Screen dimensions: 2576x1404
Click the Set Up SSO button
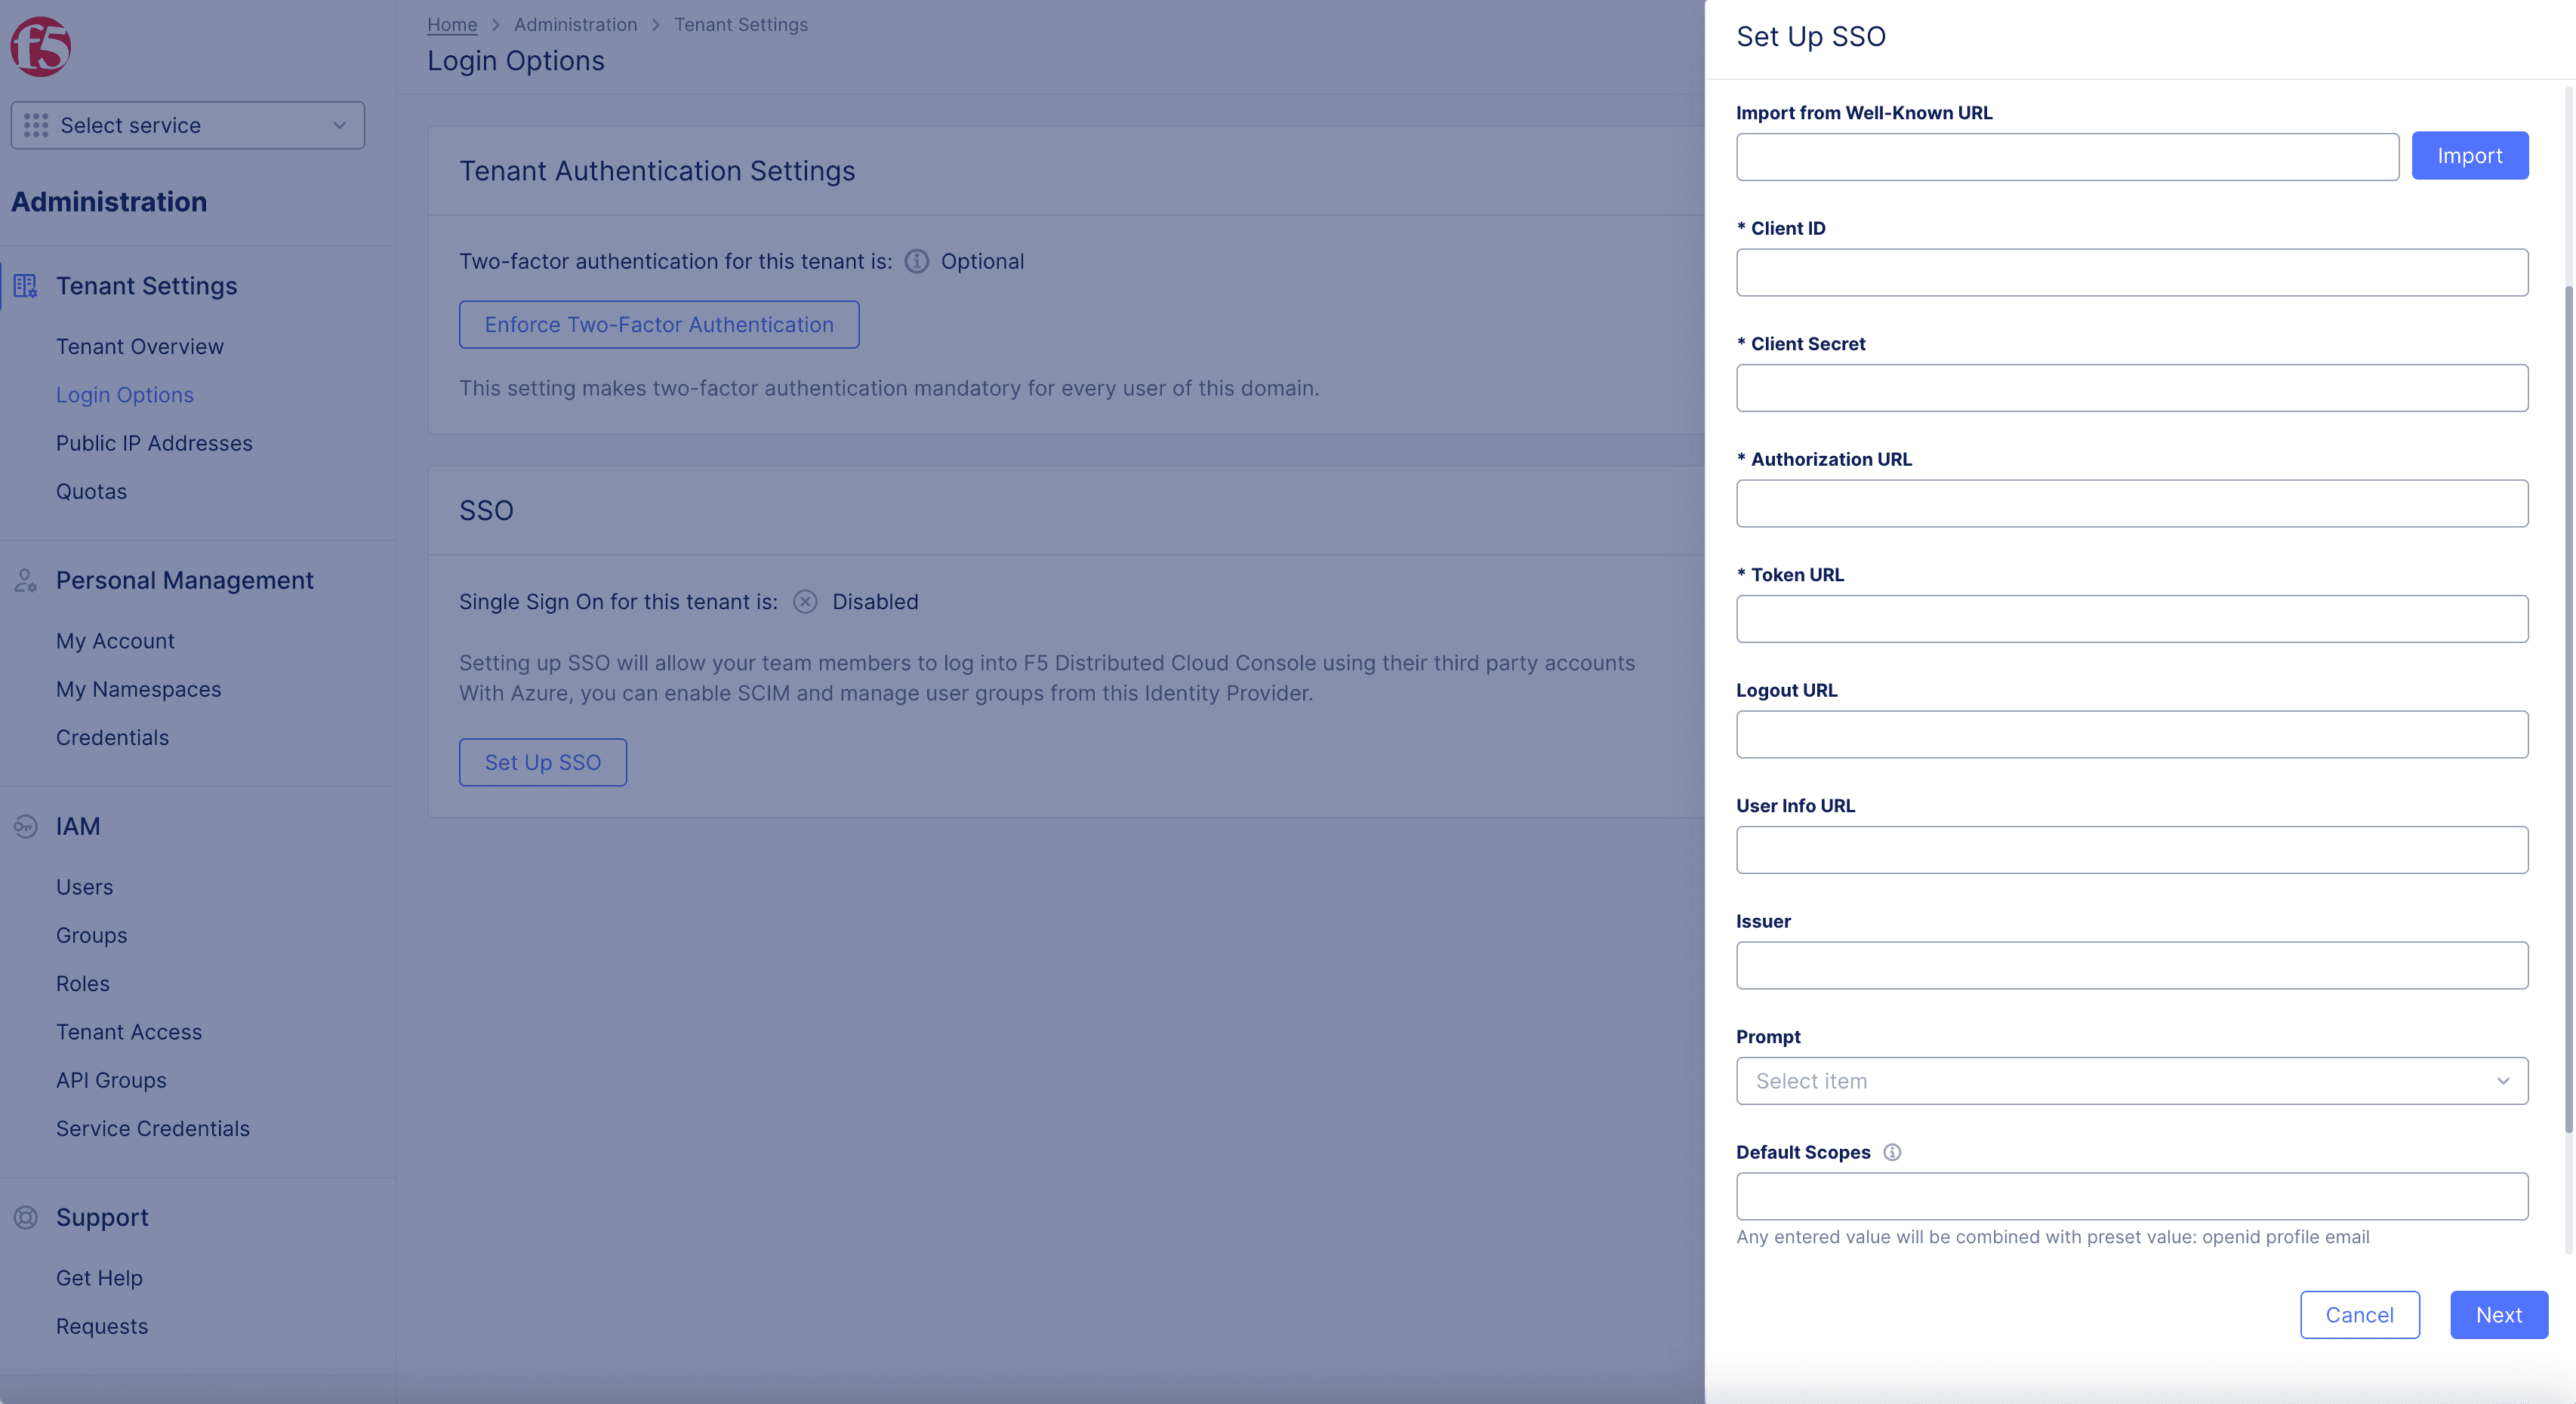coord(543,762)
